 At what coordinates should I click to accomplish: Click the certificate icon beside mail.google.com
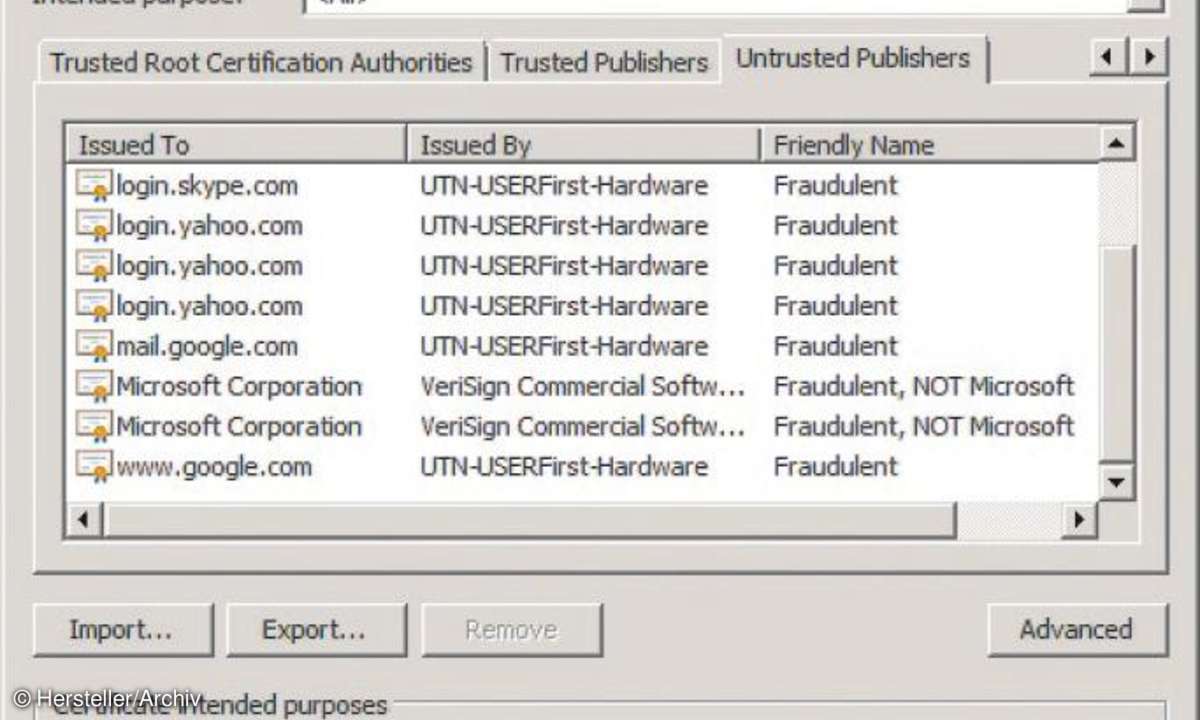[x=94, y=347]
